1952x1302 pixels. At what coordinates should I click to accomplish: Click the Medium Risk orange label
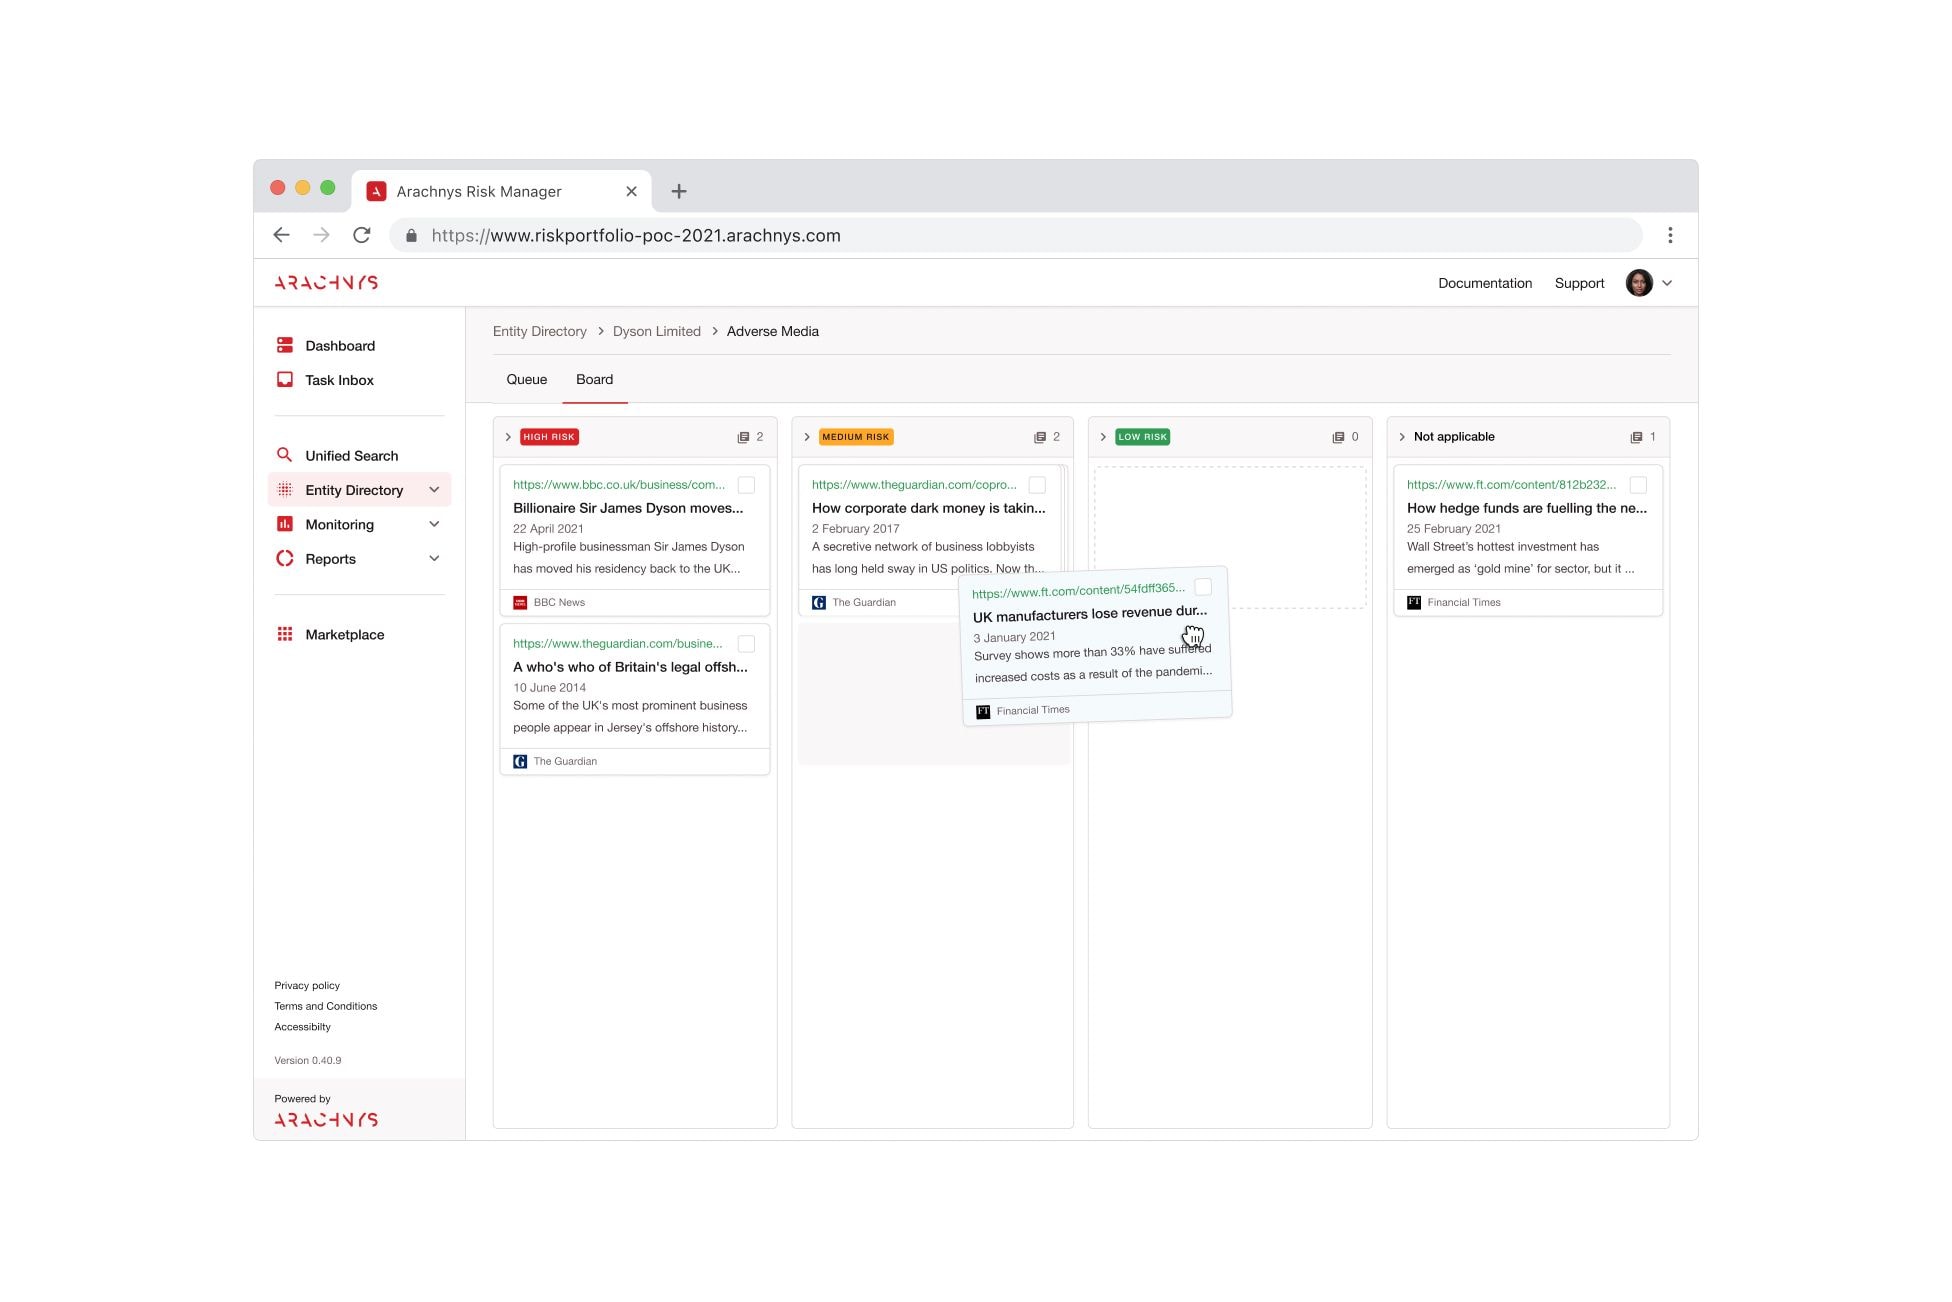point(856,437)
